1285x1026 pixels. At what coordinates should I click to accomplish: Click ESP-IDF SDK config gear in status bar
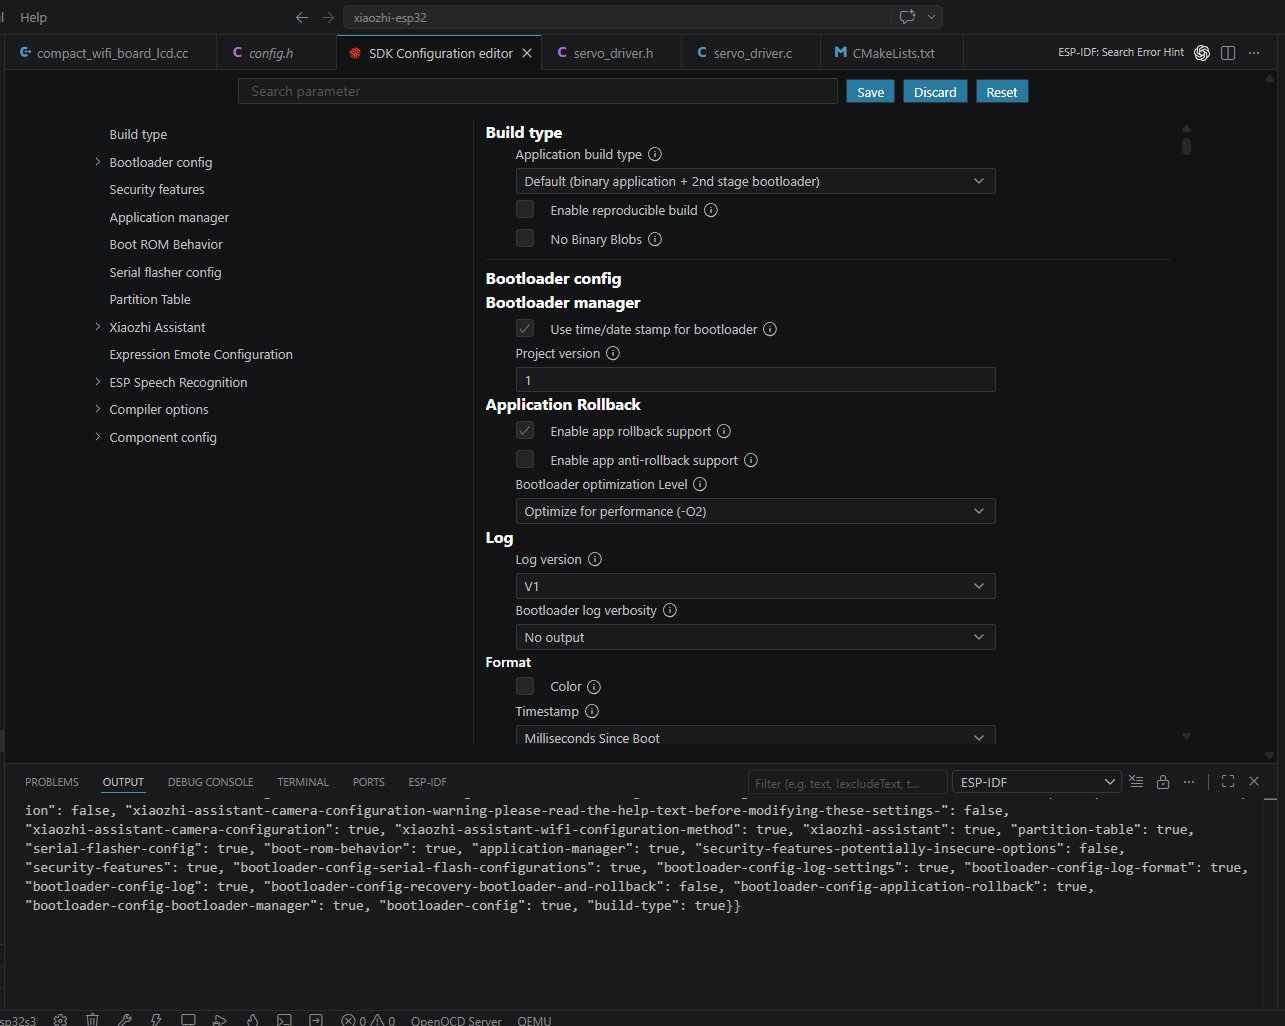[x=60, y=1020]
